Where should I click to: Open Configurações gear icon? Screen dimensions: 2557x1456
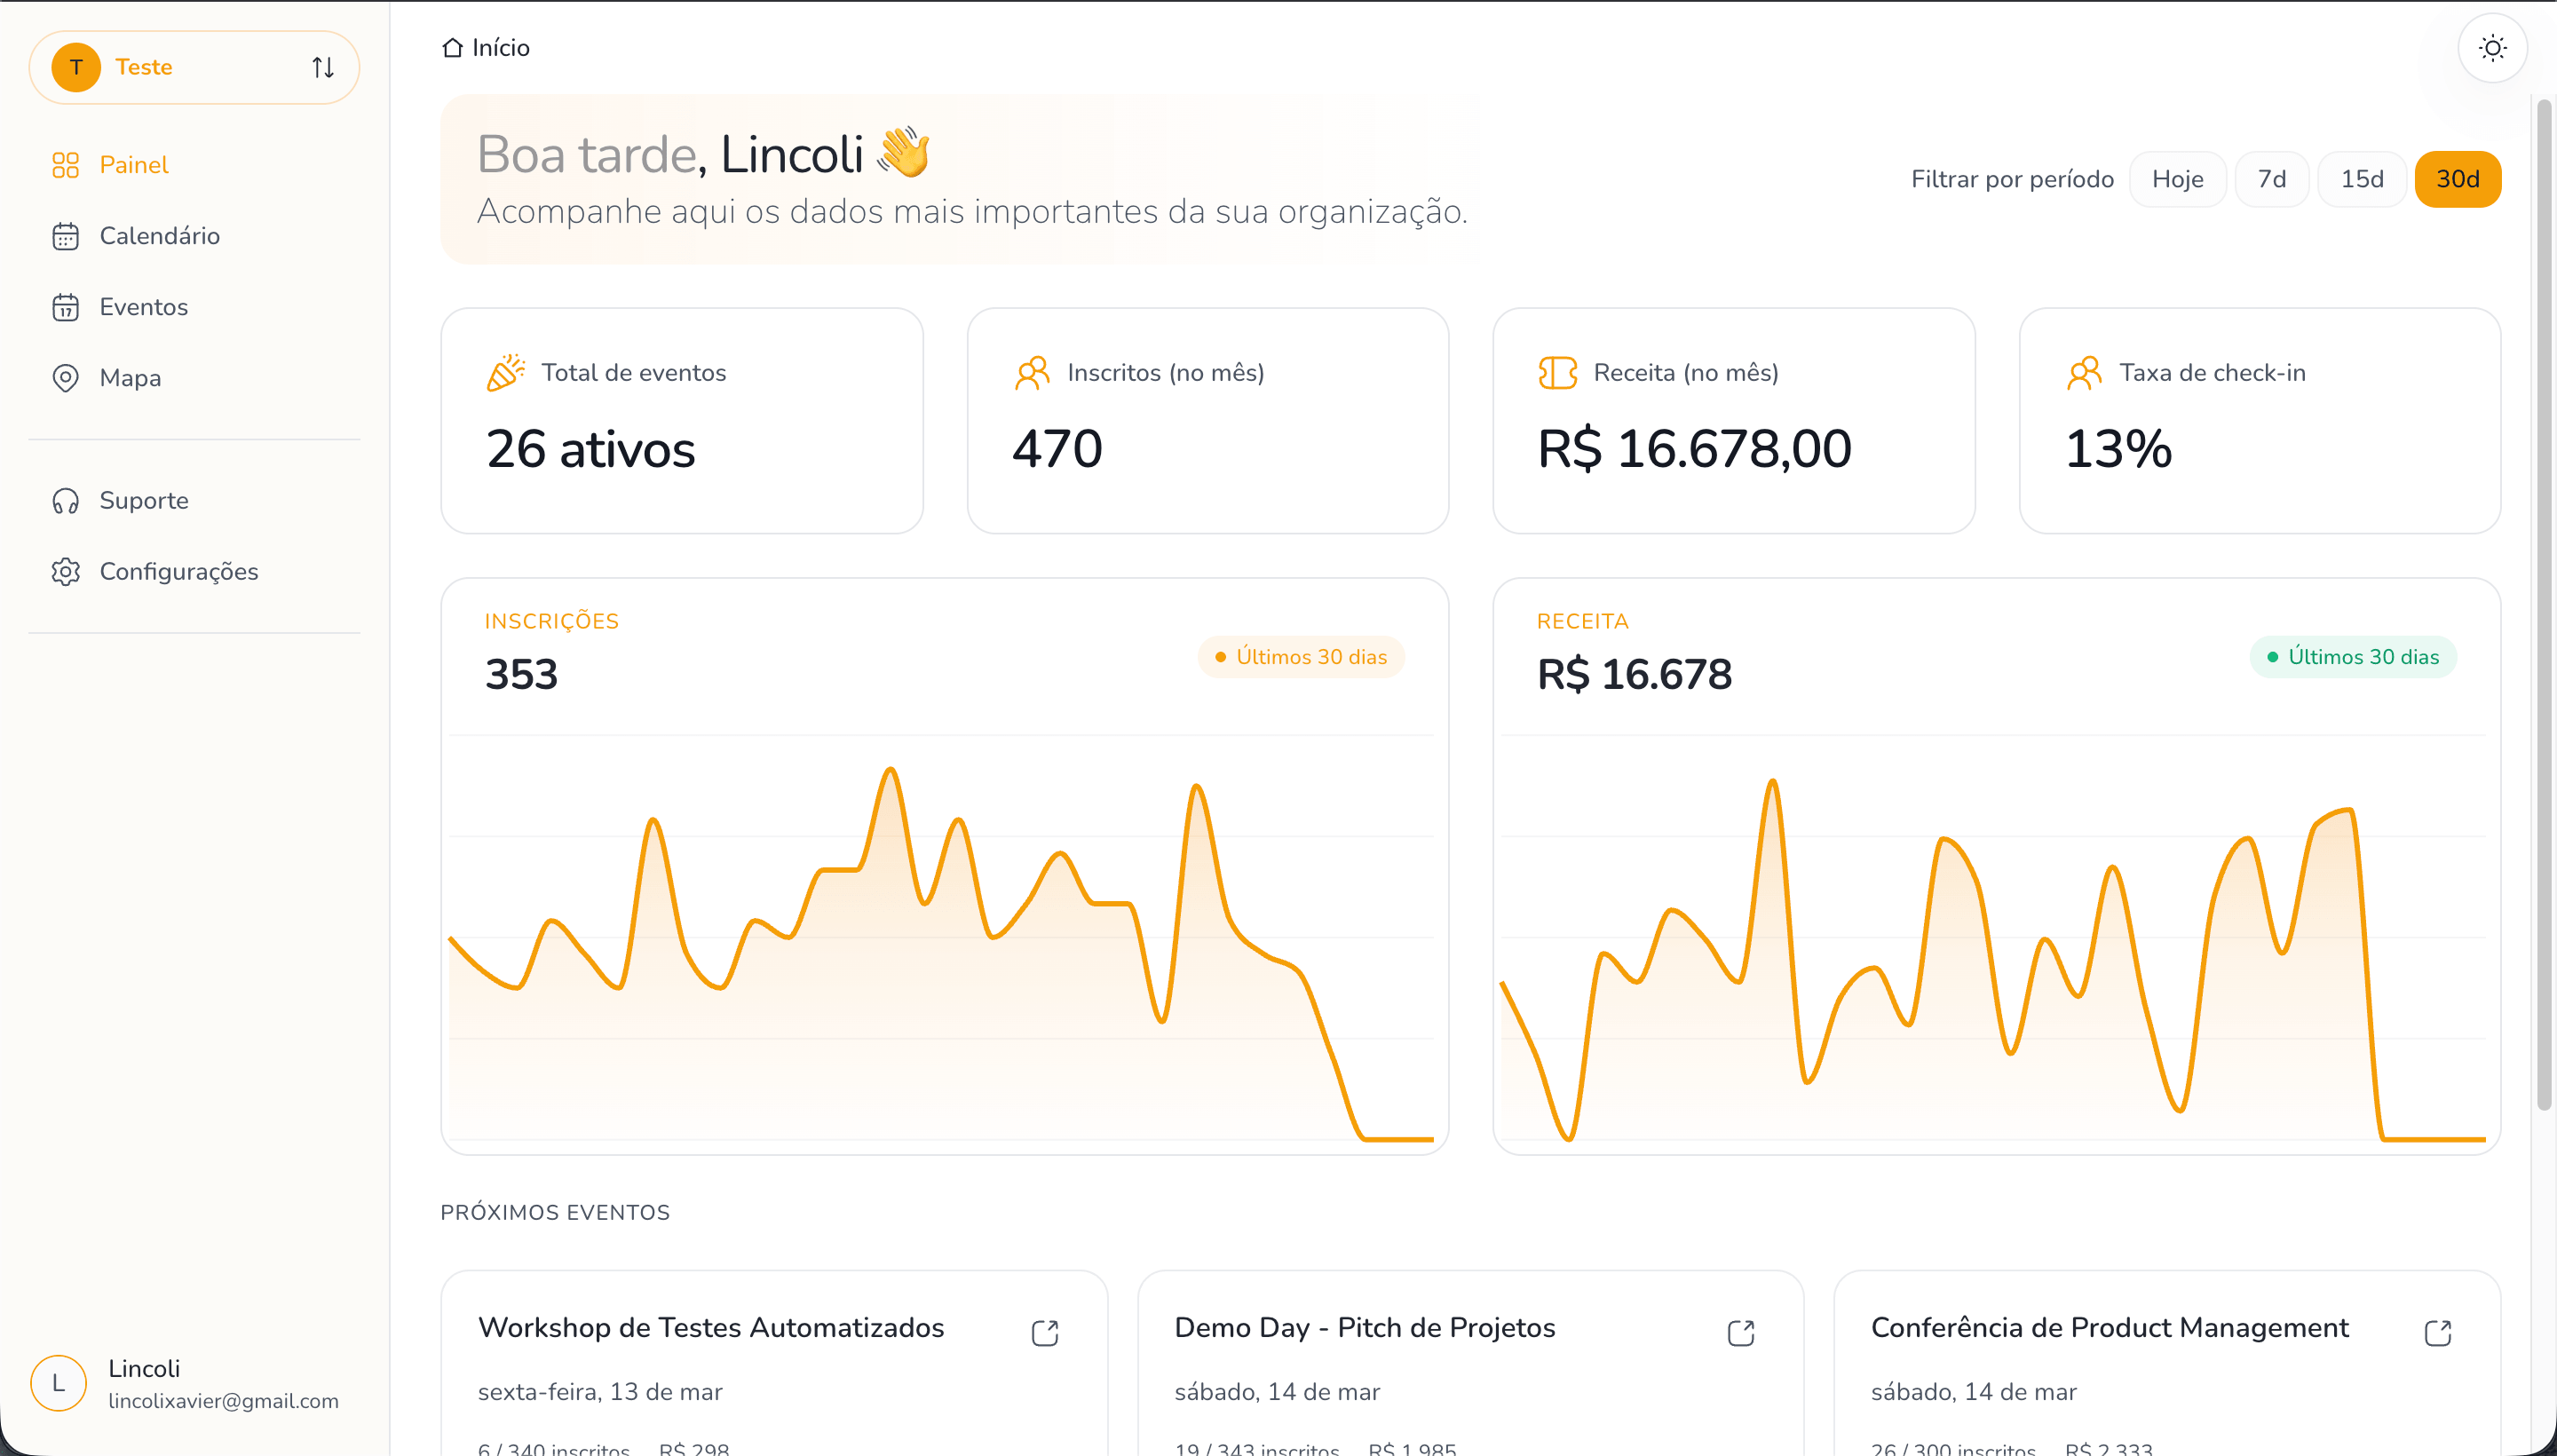[x=65, y=572]
